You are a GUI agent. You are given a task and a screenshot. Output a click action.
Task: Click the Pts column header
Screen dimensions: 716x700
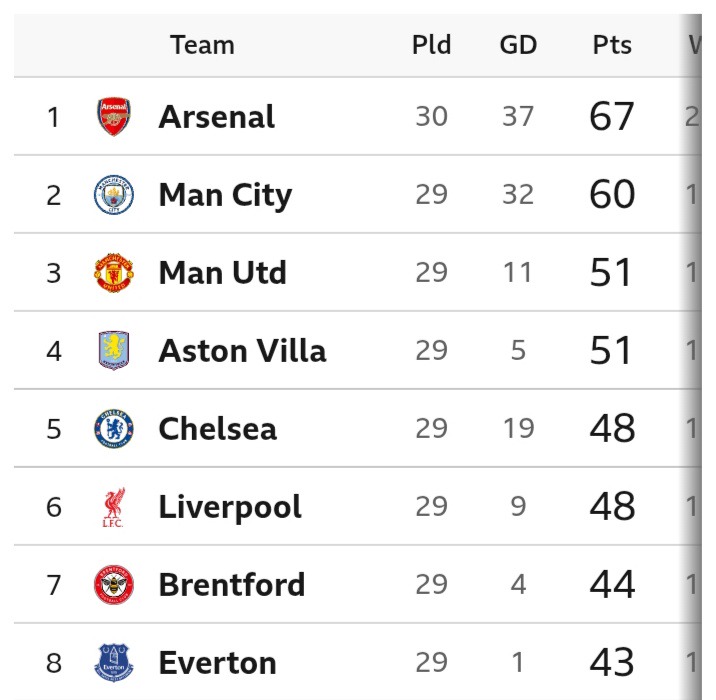(x=612, y=45)
